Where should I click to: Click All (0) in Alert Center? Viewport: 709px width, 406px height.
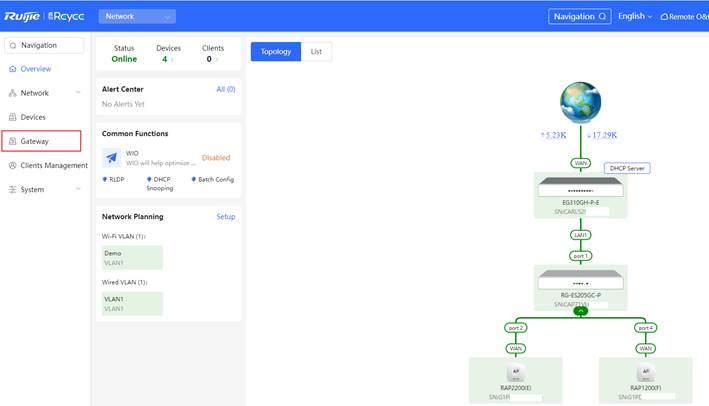tap(226, 89)
